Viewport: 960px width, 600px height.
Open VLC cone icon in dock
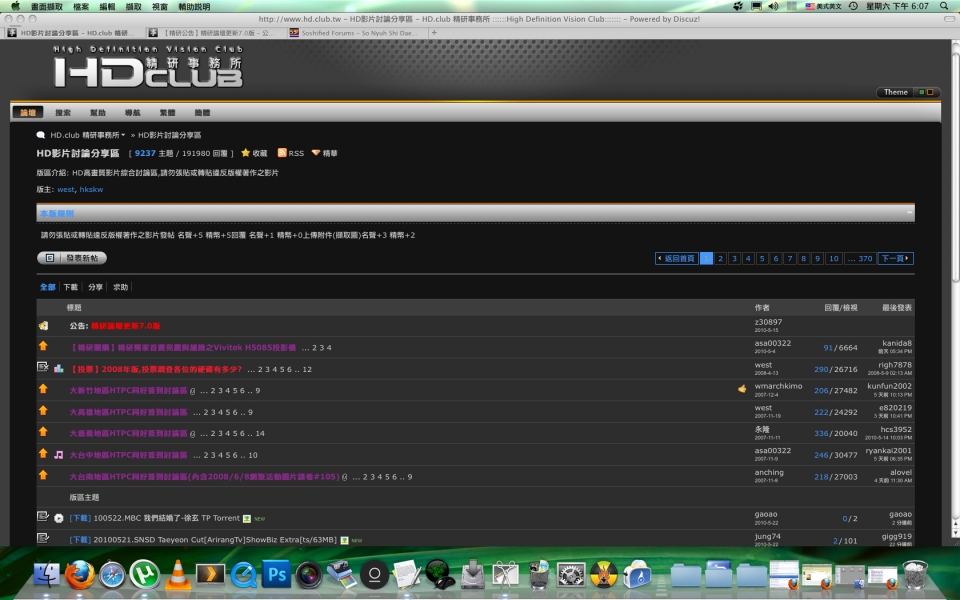click(177, 575)
